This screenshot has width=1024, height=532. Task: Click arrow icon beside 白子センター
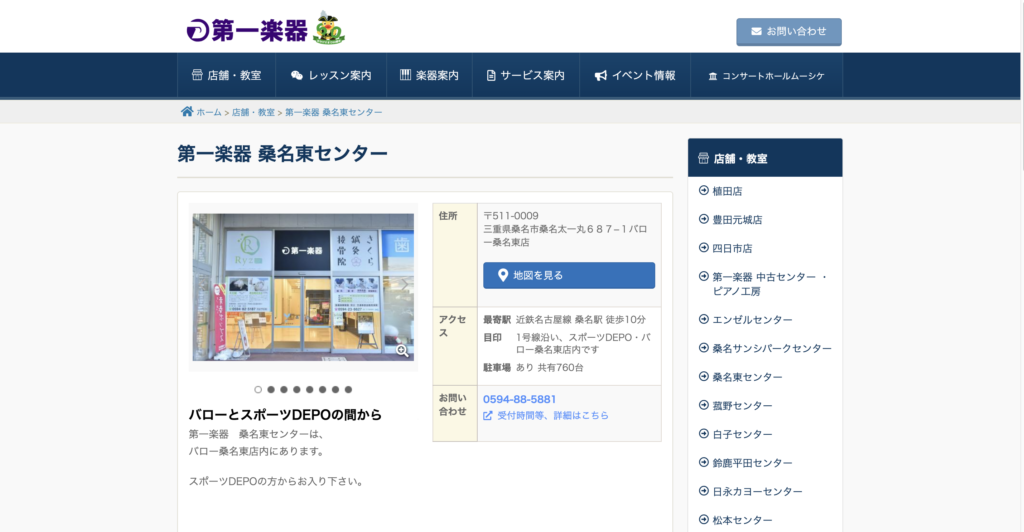coord(703,434)
